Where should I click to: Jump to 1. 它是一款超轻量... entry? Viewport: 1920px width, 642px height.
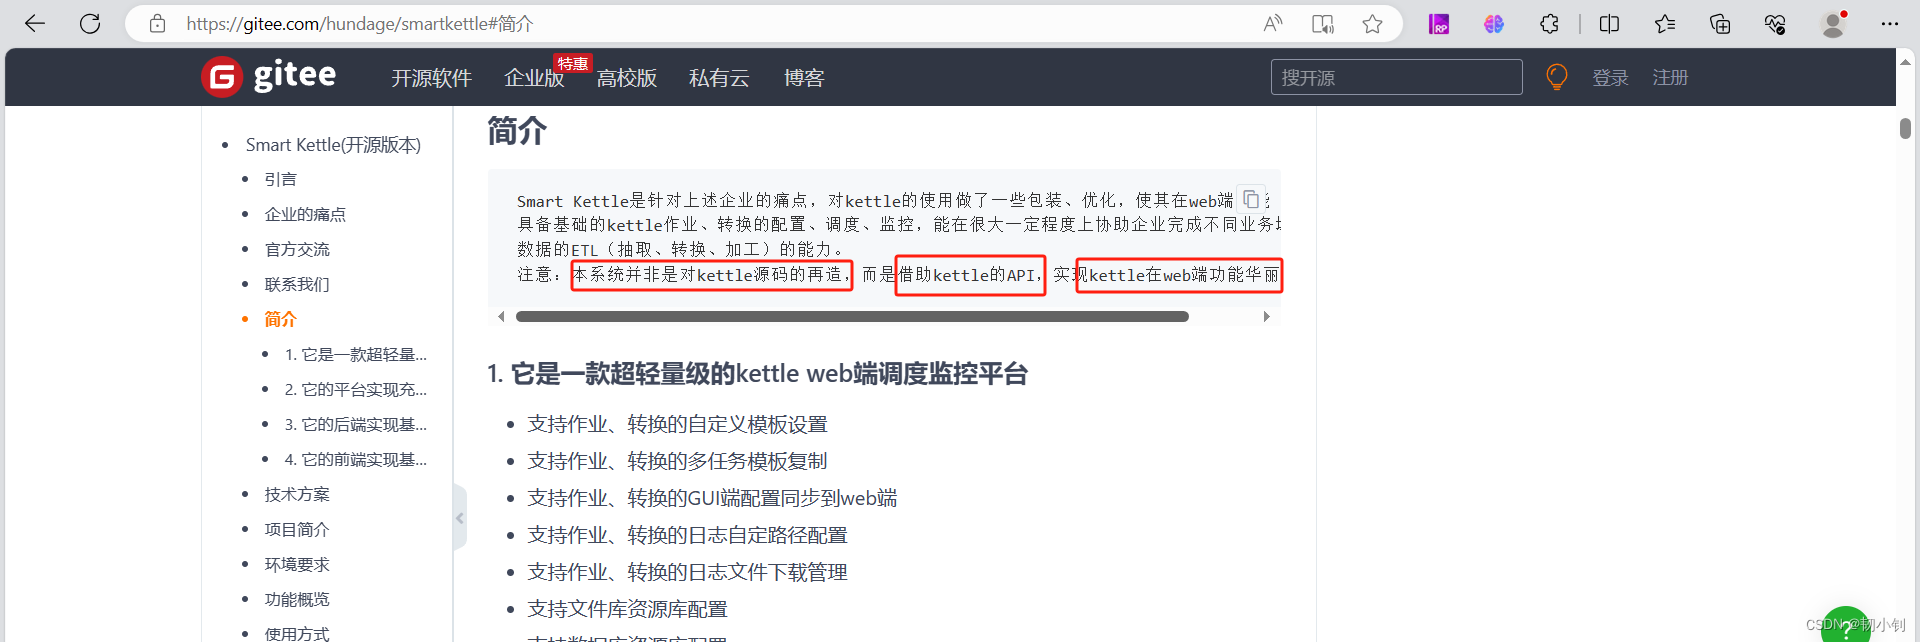[356, 354]
